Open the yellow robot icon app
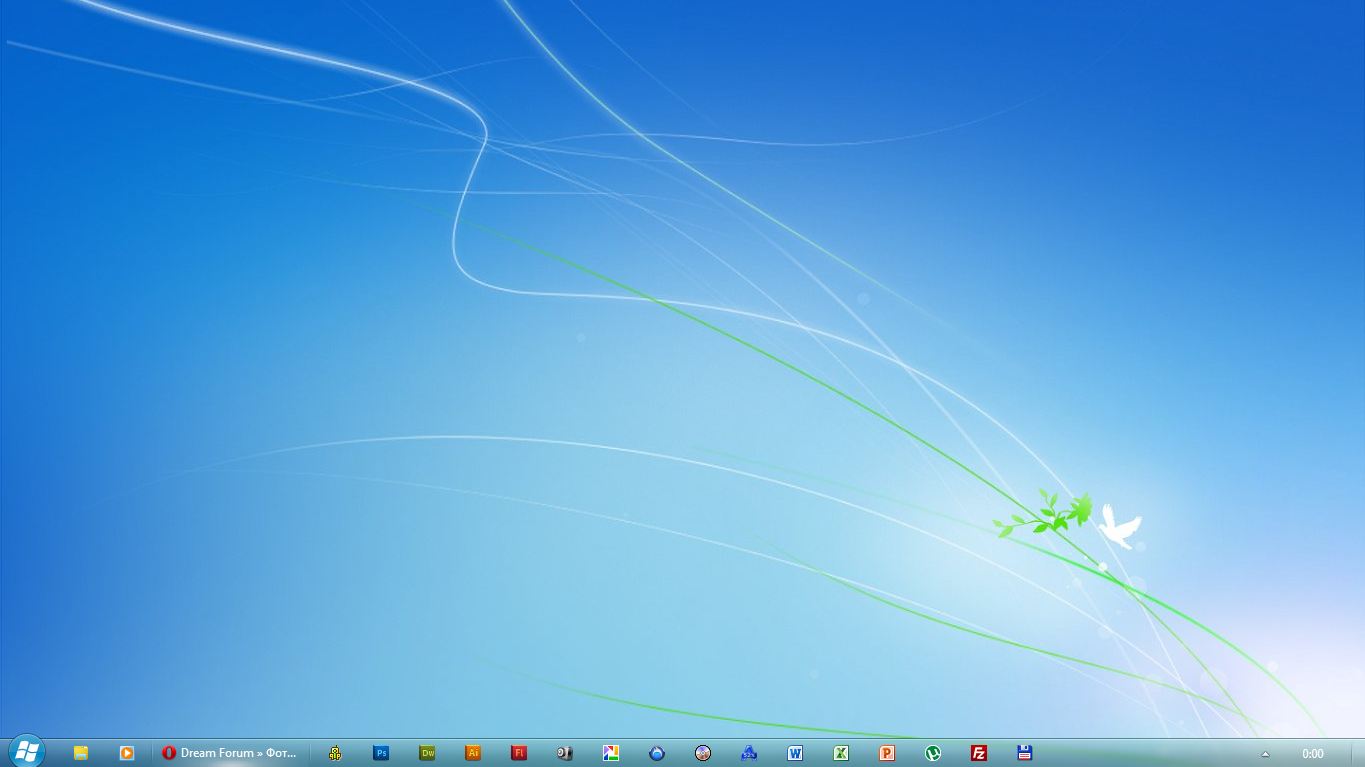This screenshot has height=767, width=1365. tap(335, 753)
